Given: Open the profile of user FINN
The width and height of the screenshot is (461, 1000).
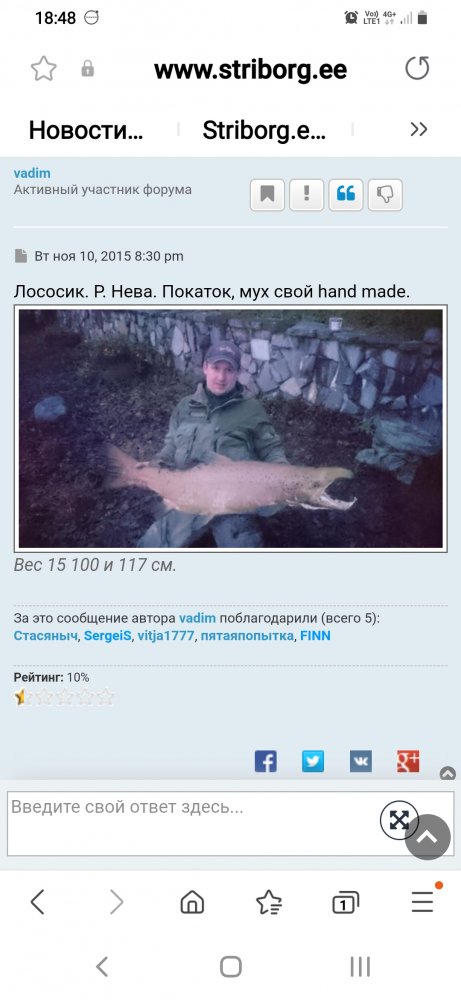Looking at the screenshot, I should click(316, 636).
